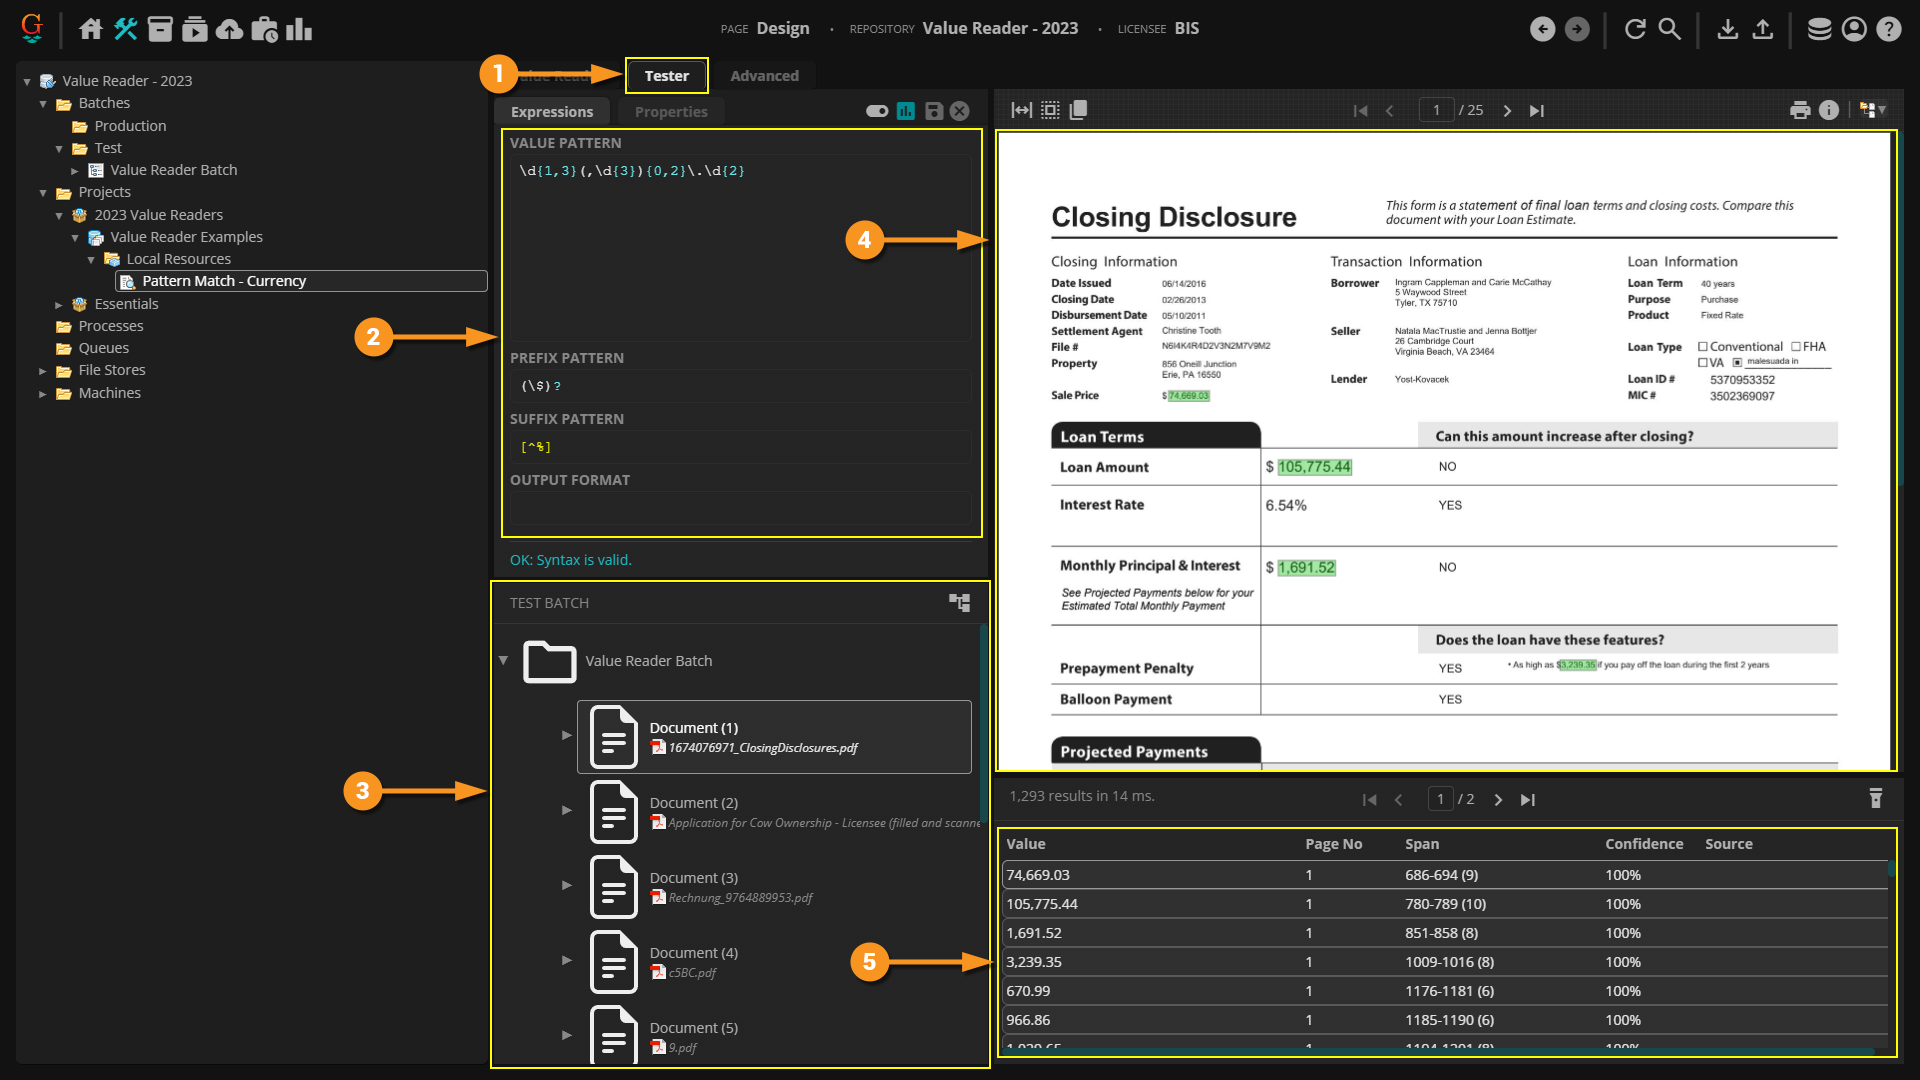Check the Conventional loan type checkbox
1920x1080 pixels.
coord(1703,347)
